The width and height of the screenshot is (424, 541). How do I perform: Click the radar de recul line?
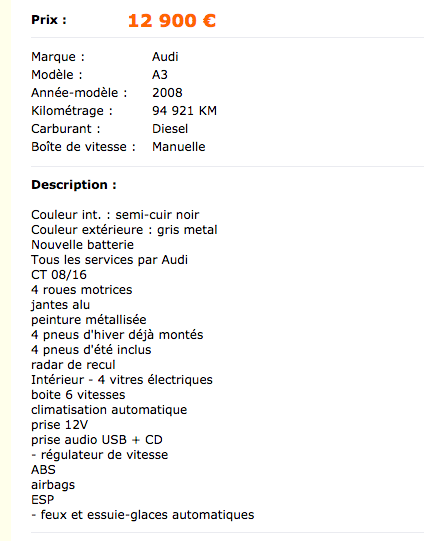[x=73, y=365]
